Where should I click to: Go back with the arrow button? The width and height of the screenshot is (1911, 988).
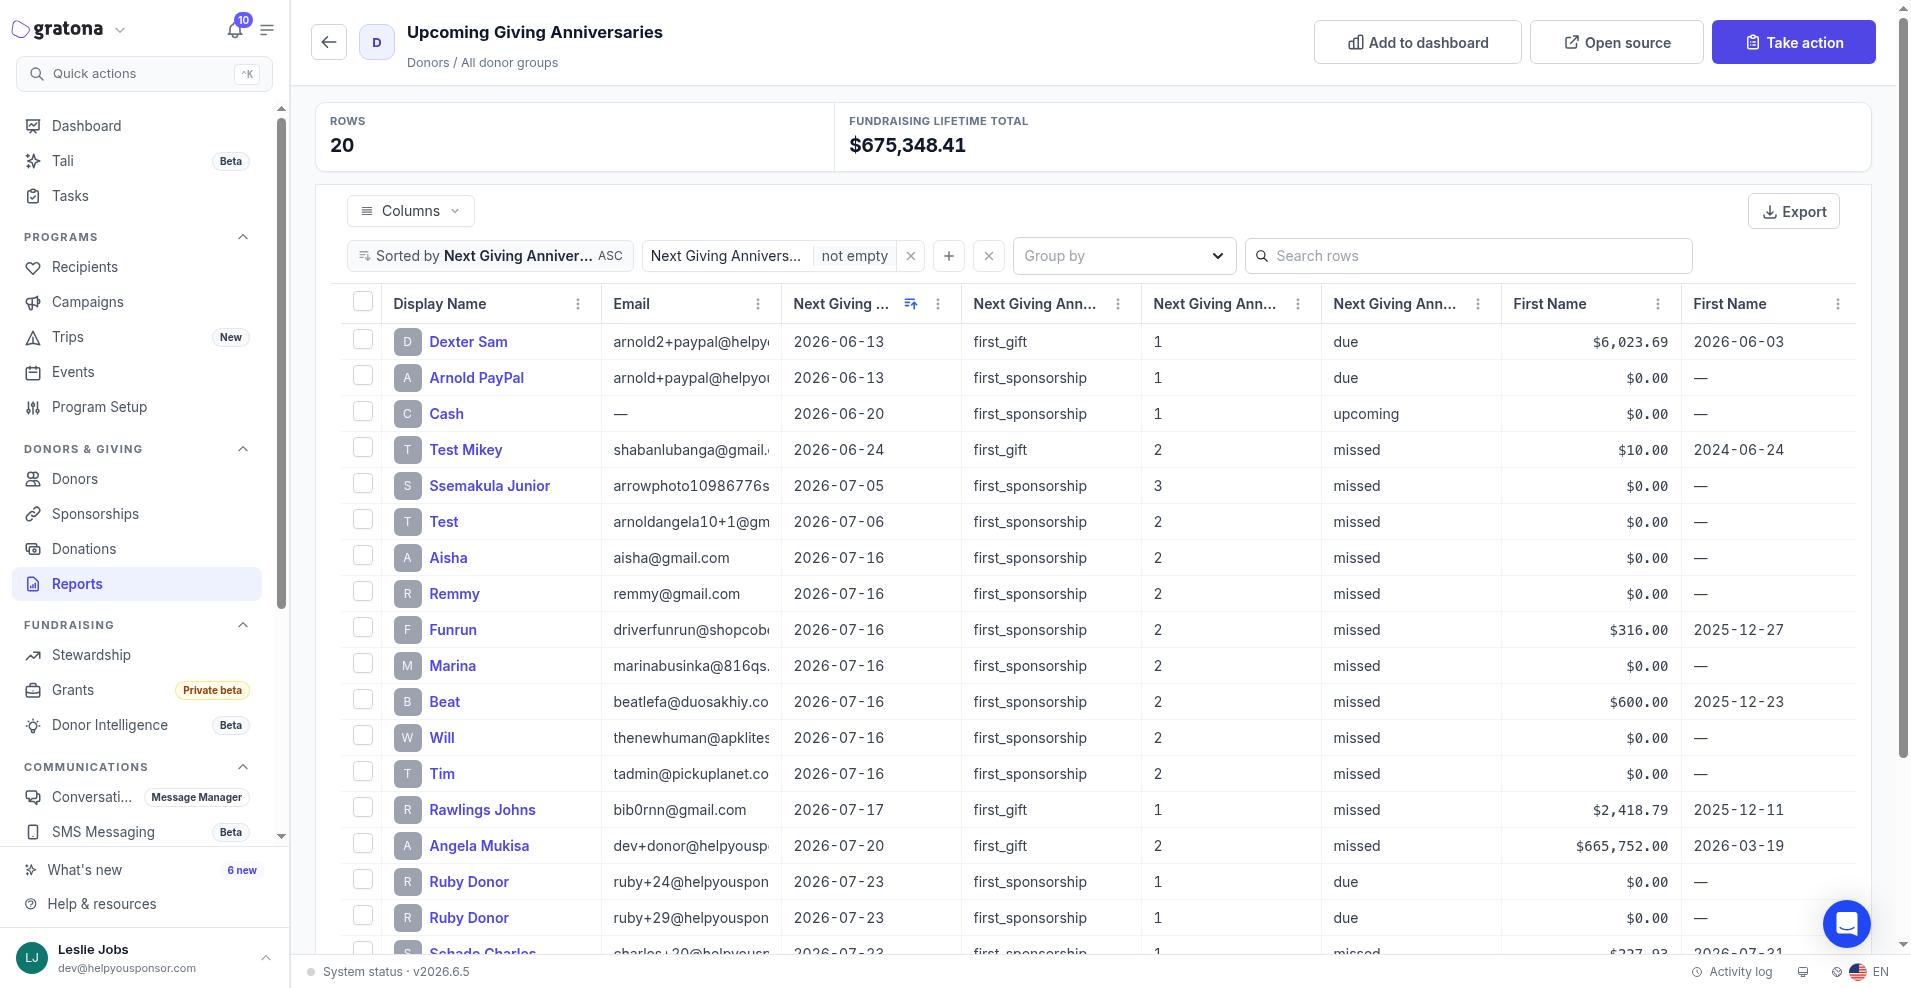[x=329, y=42]
